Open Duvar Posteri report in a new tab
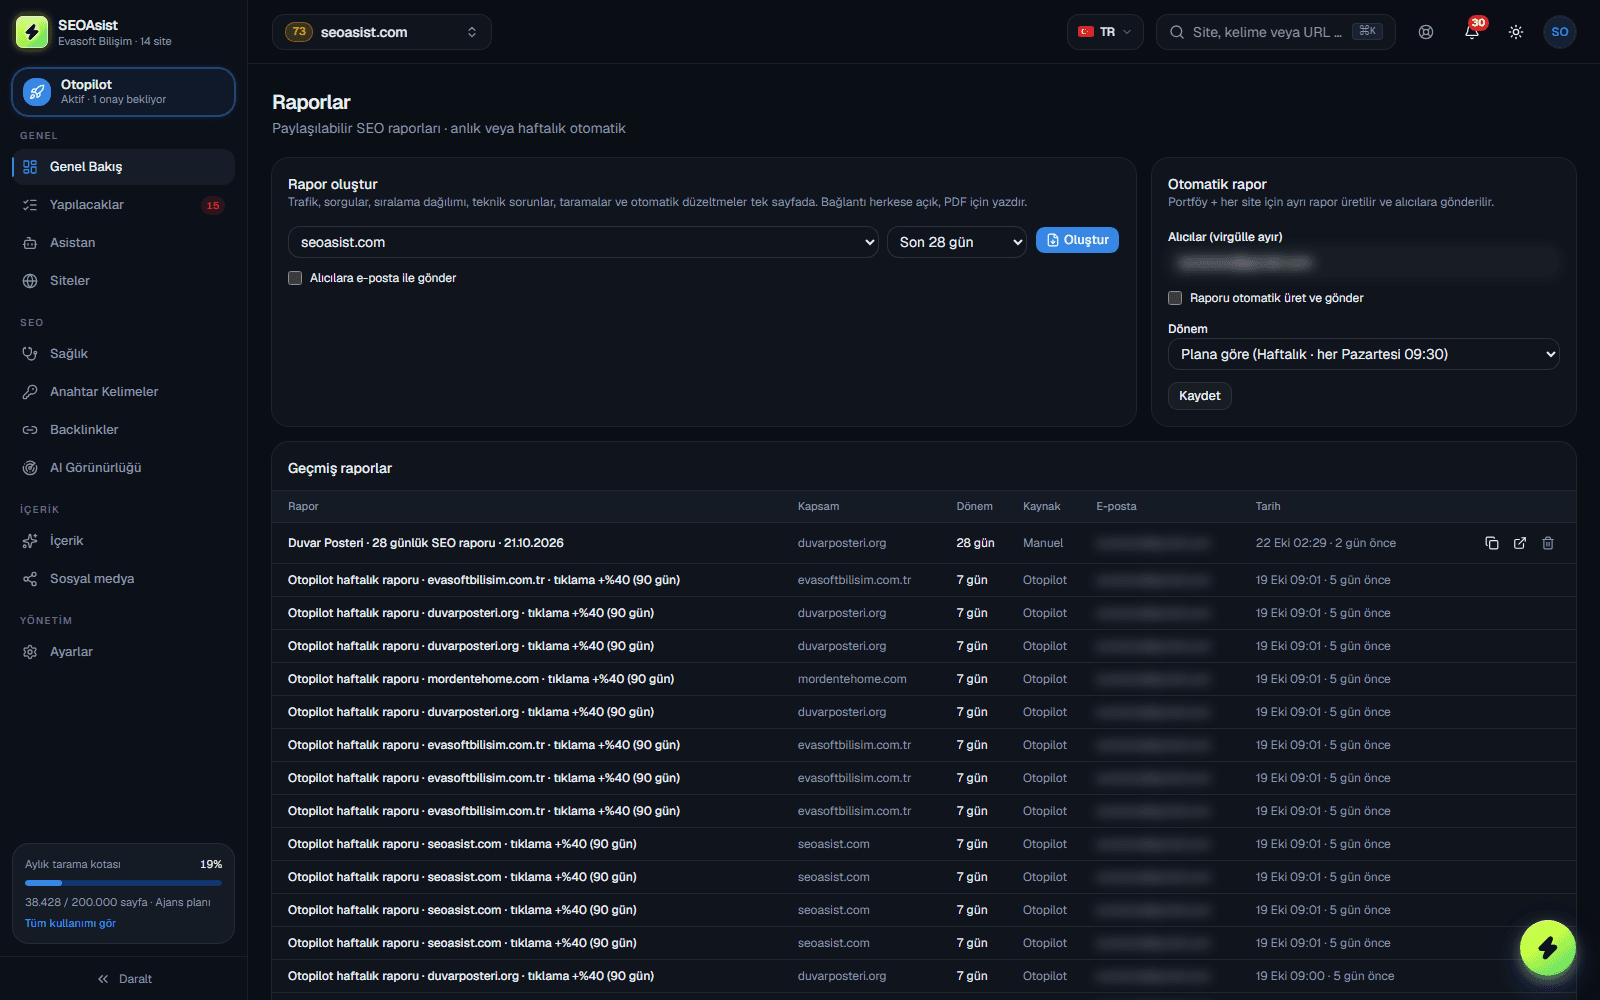This screenshot has width=1600, height=1000. (x=1519, y=543)
